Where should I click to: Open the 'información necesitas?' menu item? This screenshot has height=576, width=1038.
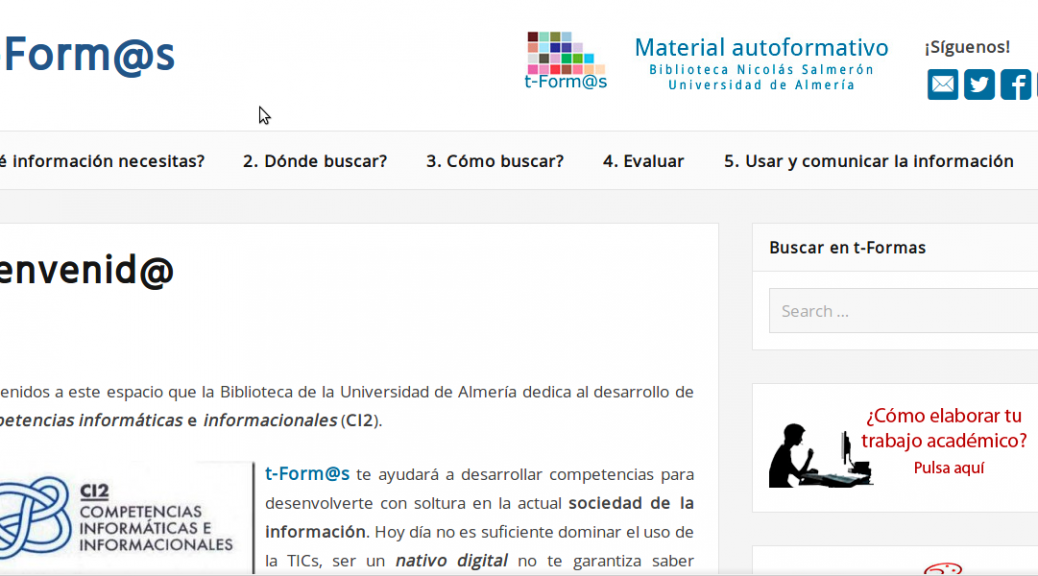pyautogui.click(x=102, y=161)
